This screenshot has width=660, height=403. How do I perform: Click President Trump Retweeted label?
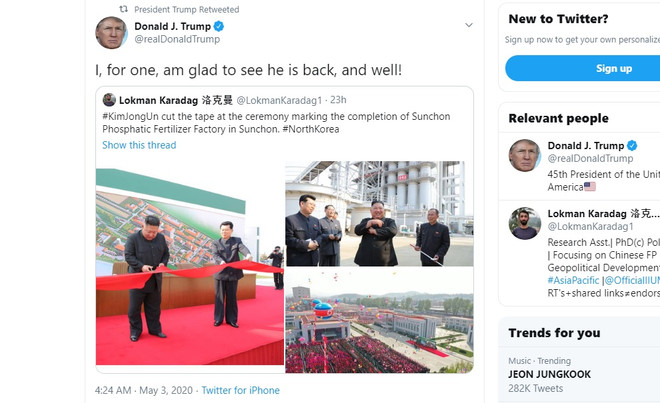[186, 9]
